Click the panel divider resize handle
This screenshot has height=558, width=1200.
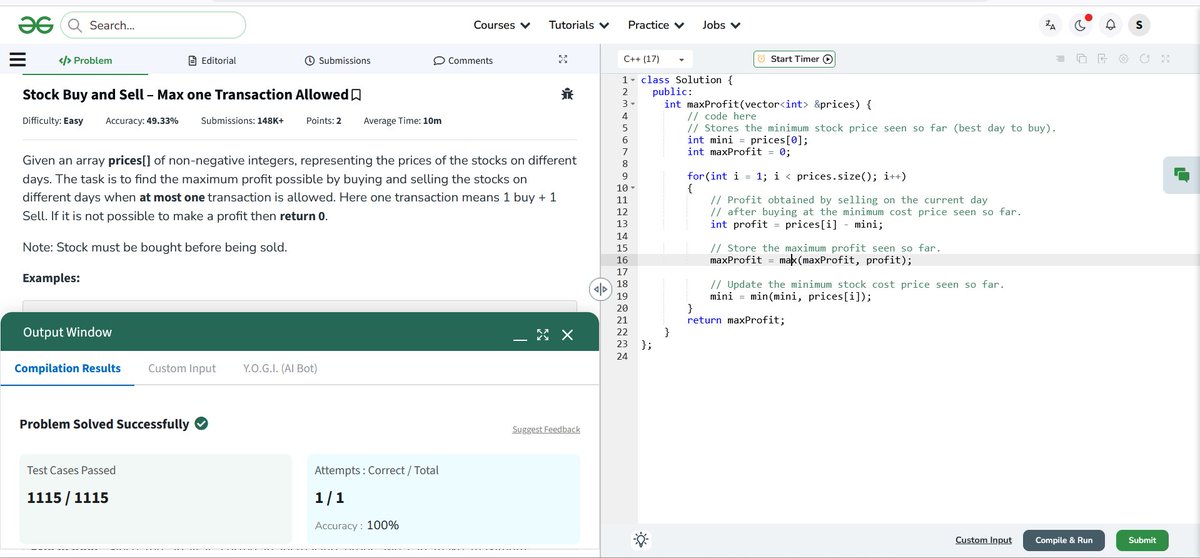(600, 289)
